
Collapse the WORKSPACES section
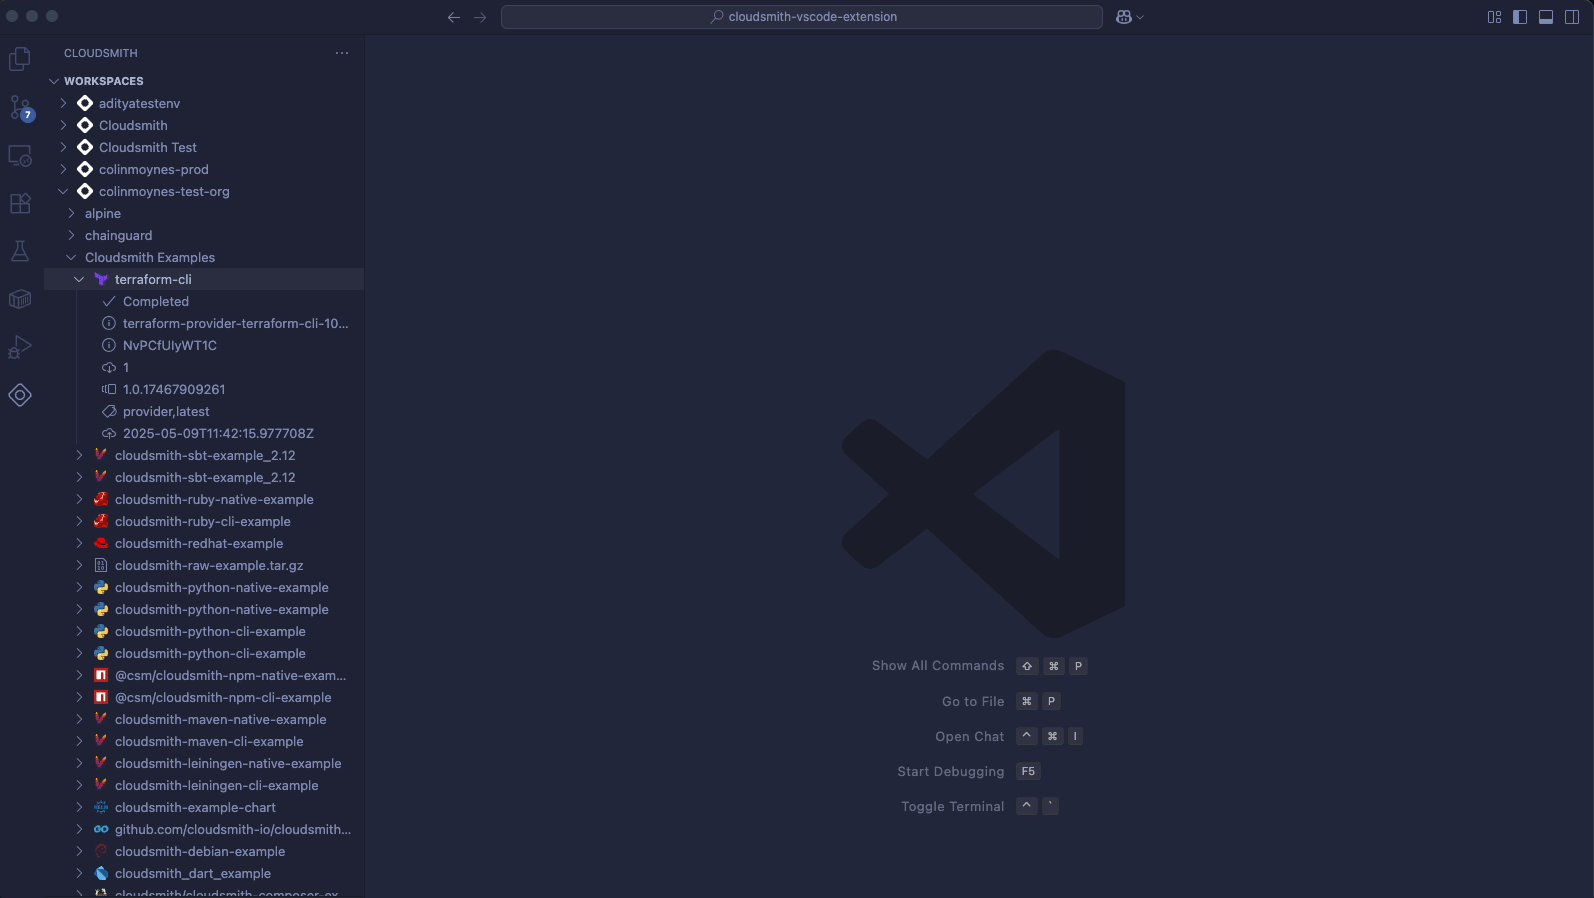pos(54,81)
